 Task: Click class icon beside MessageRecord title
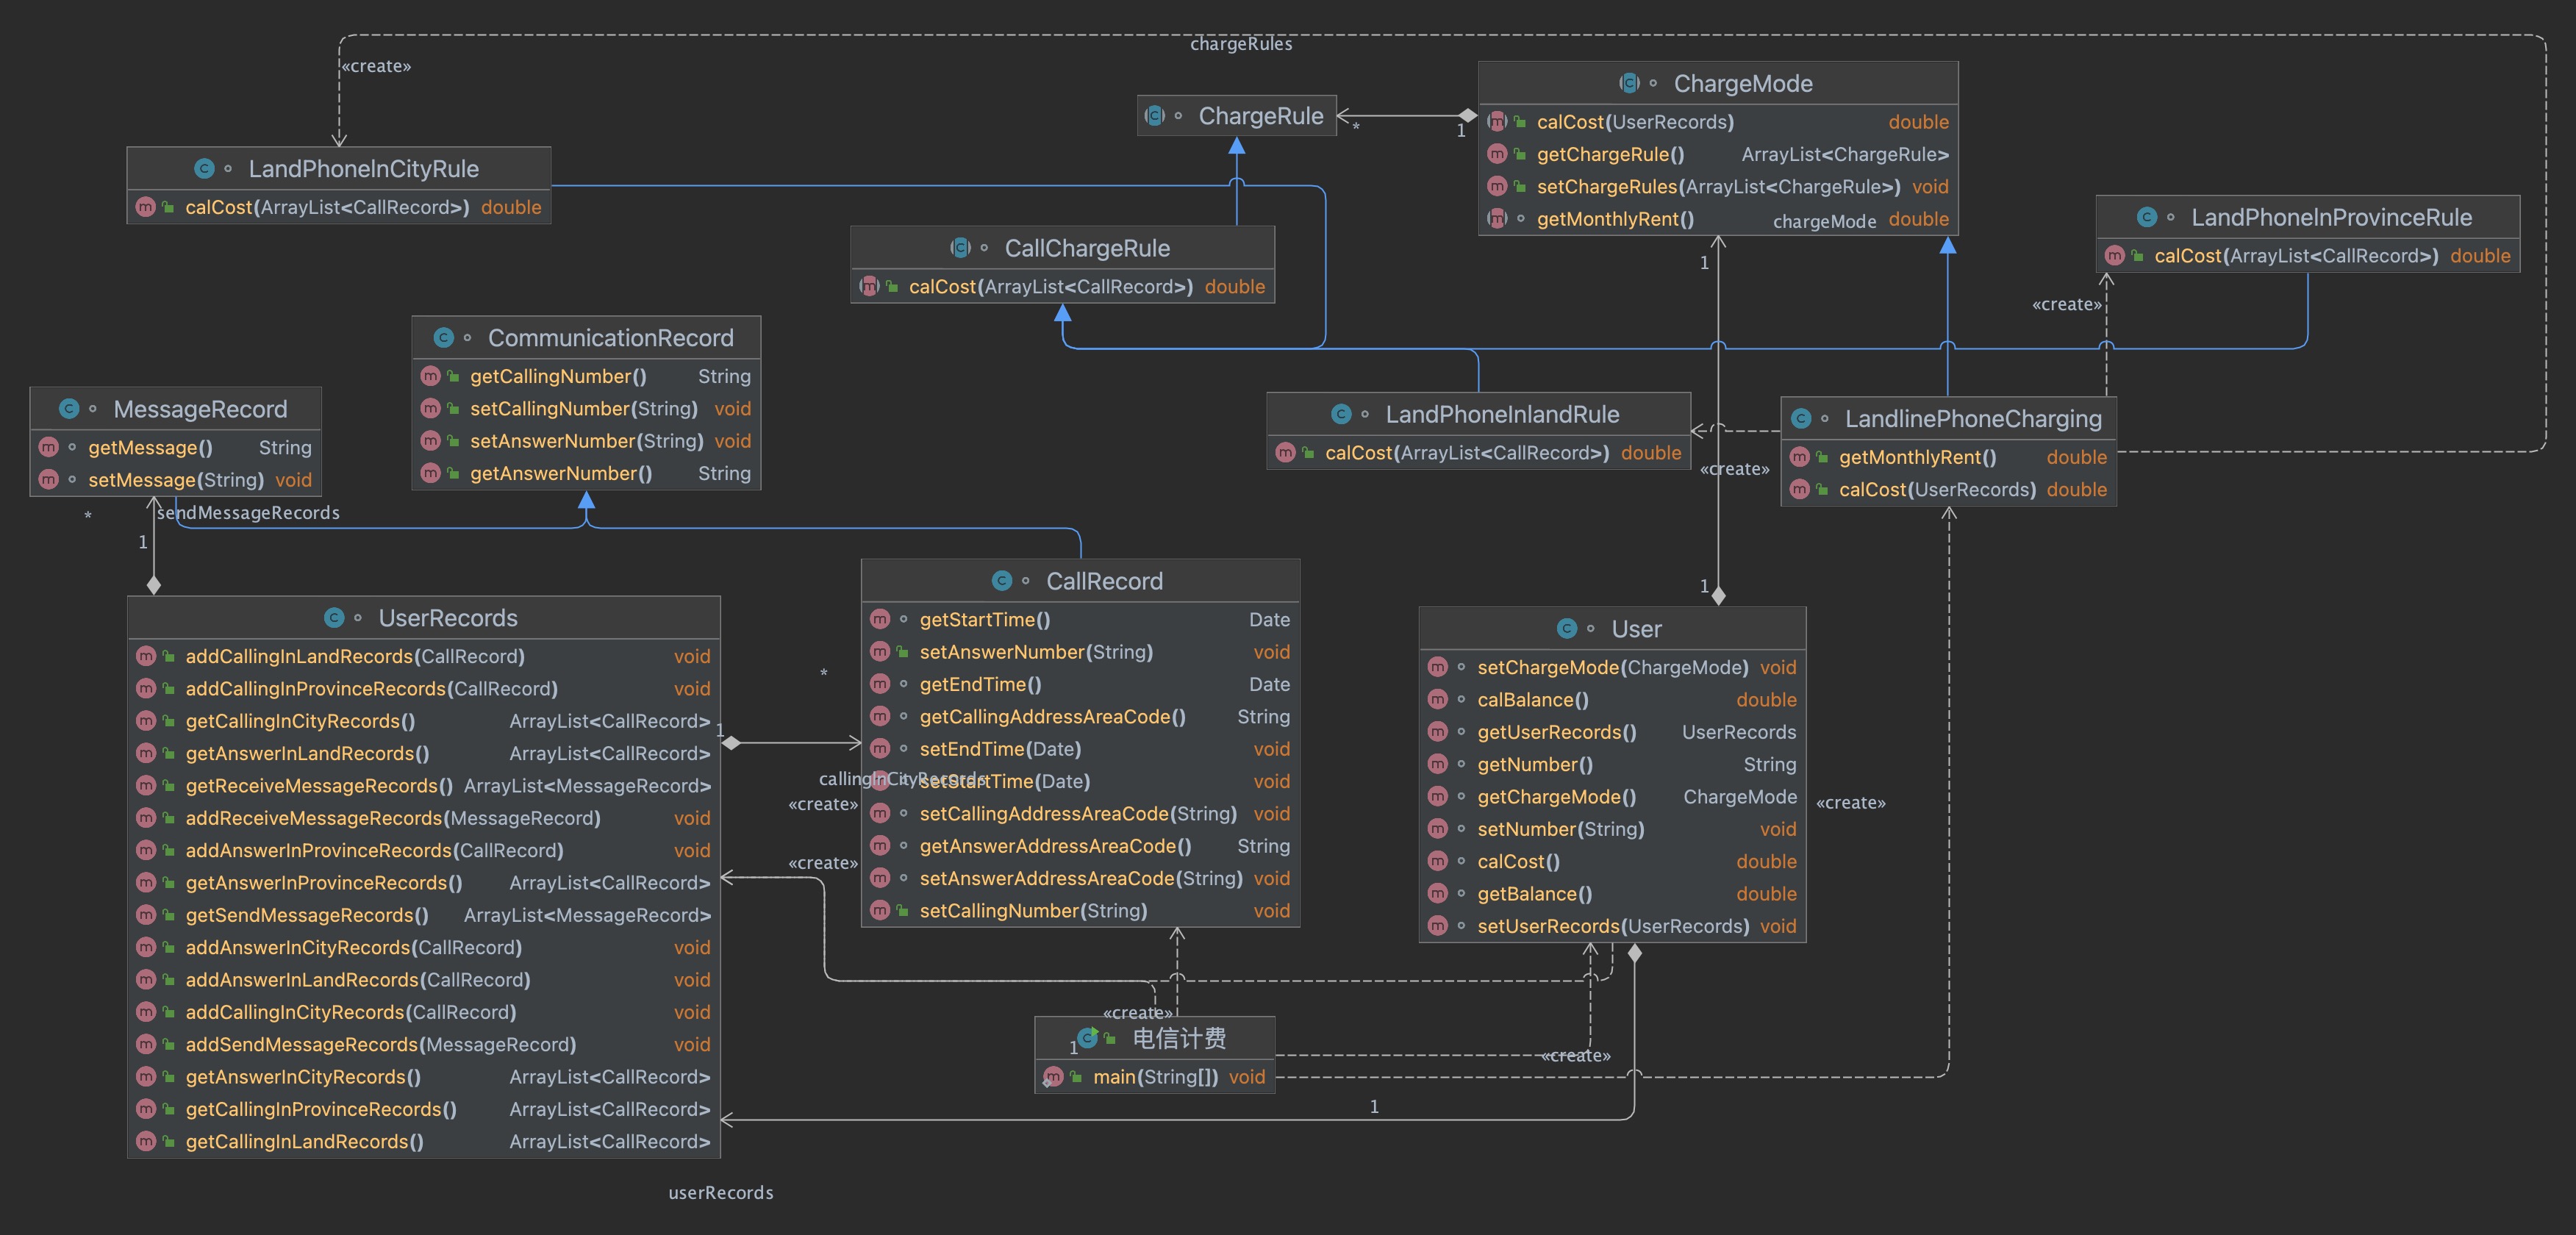click(x=69, y=409)
